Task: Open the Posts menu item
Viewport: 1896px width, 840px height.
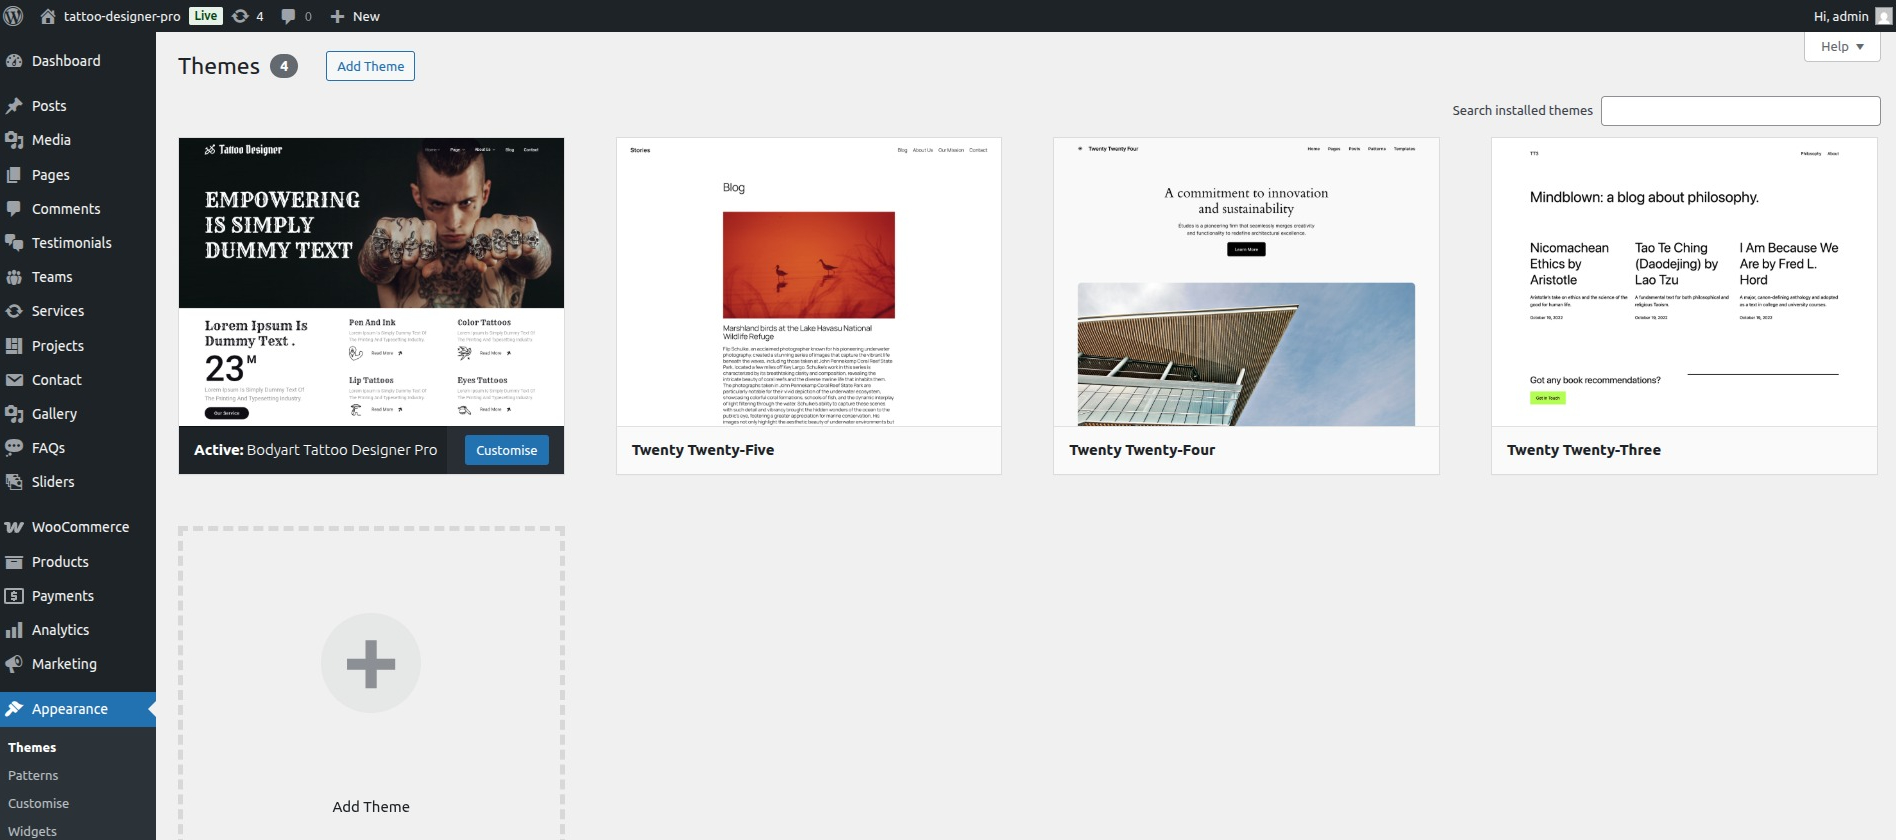Action: 49,106
